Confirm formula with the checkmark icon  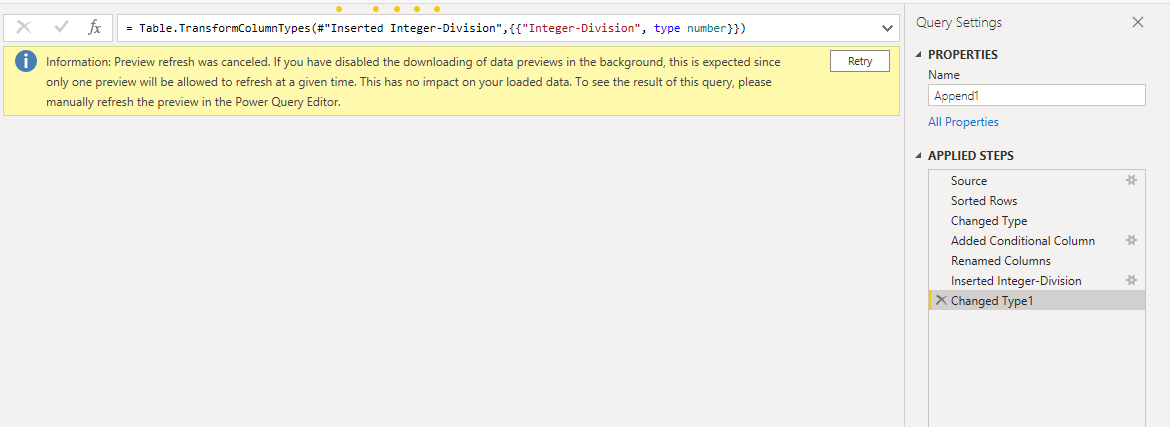61,28
